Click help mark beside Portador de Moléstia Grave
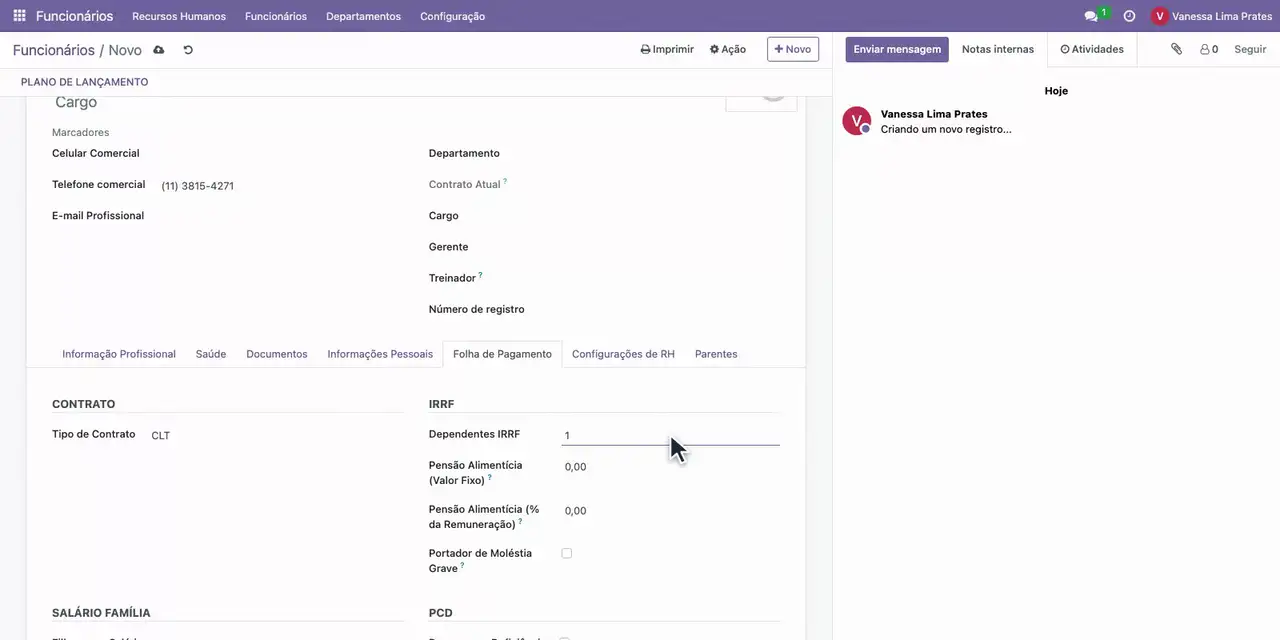Screen dimensions: 1280x640 (x=462, y=565)
